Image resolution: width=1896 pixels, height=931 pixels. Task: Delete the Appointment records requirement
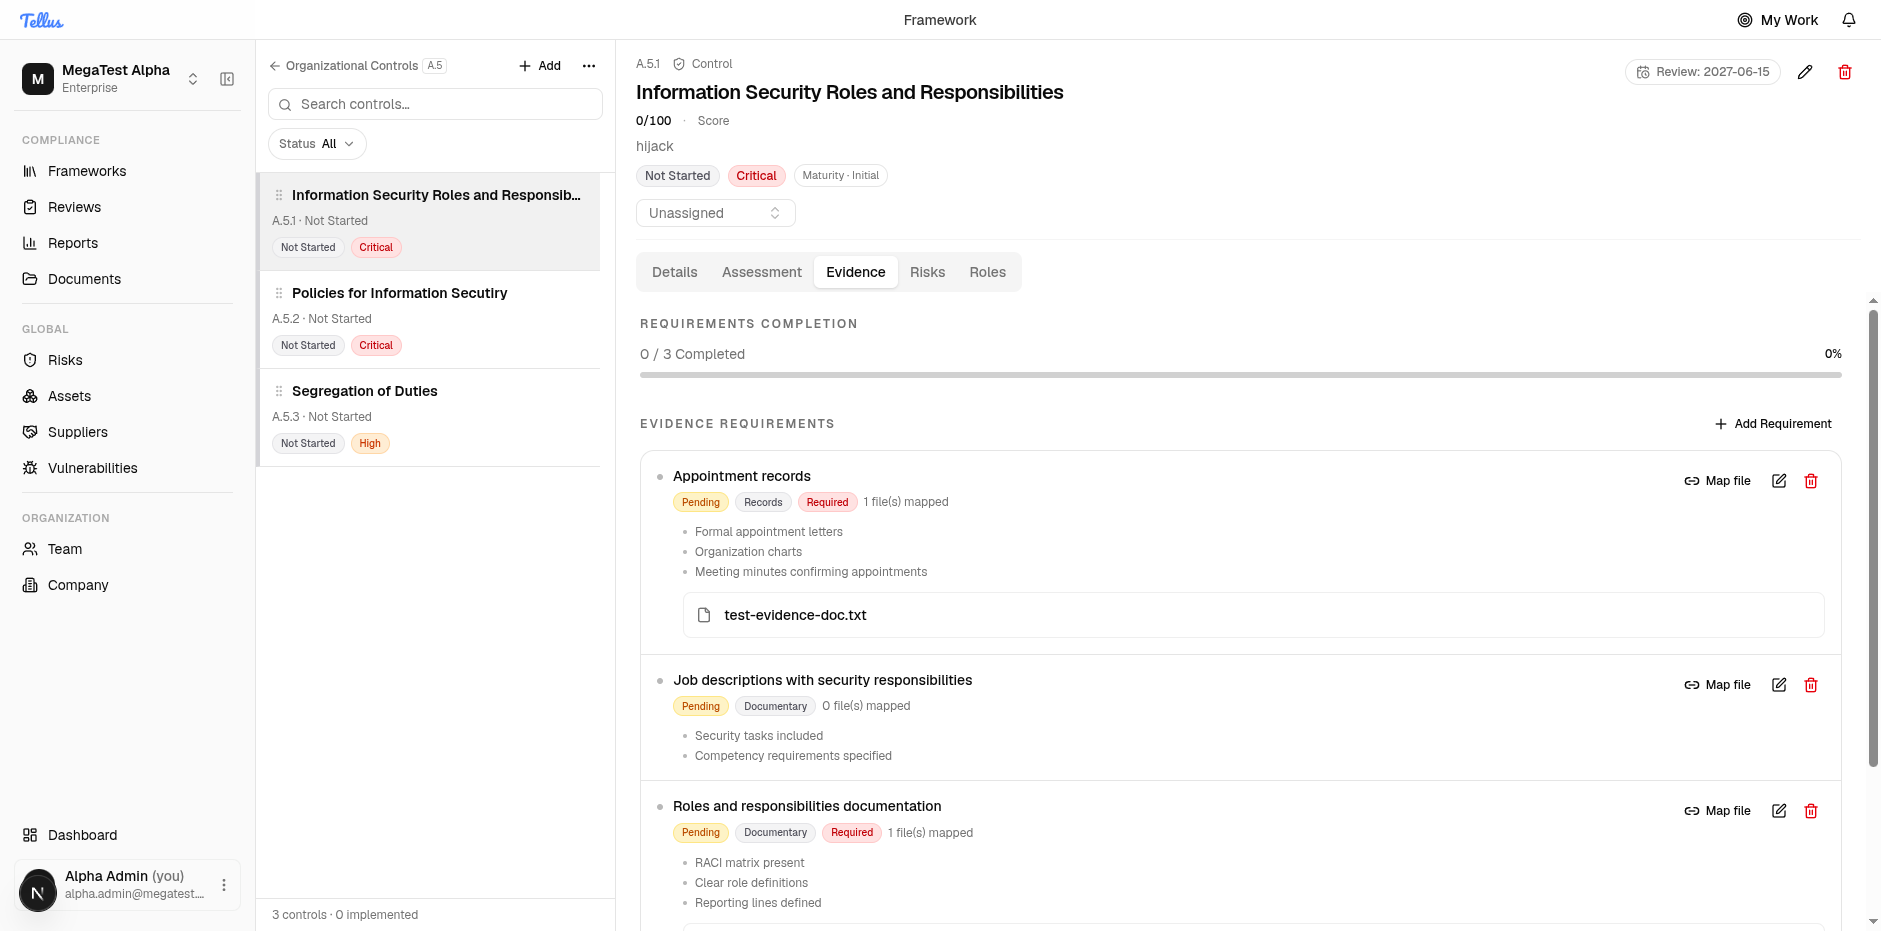coord(1811,481)
